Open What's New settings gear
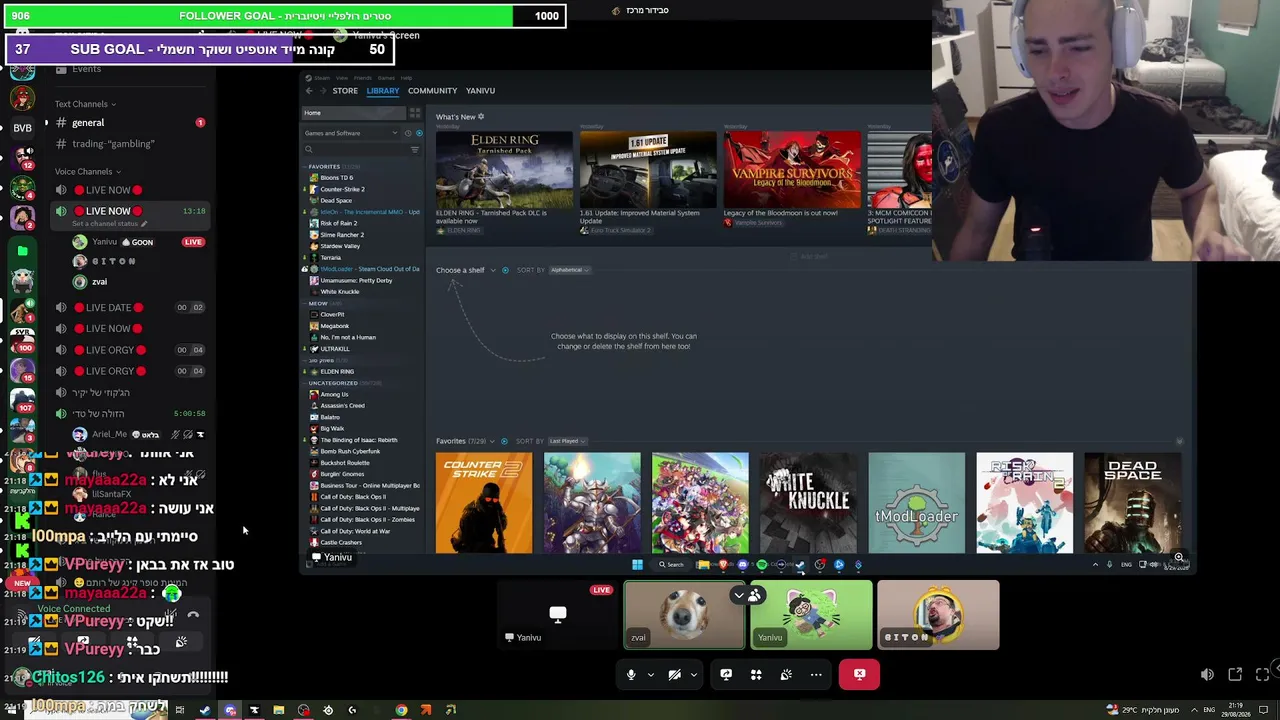 point(481,117)
